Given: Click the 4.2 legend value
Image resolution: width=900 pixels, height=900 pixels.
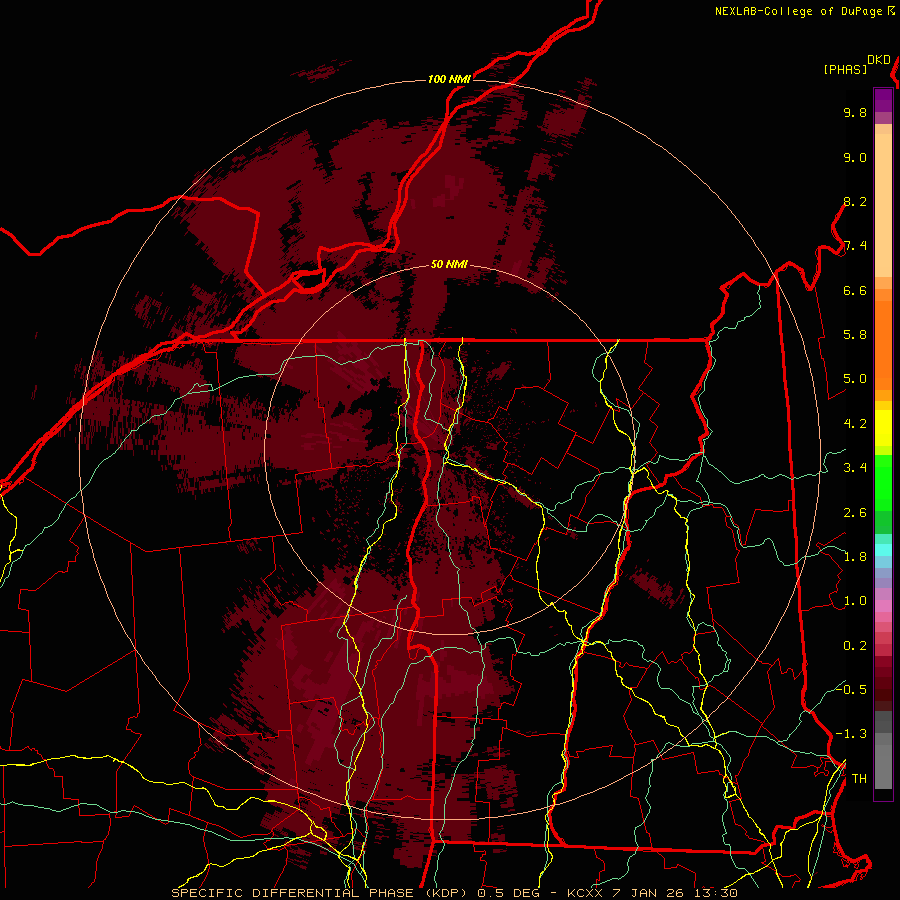Looking at the screenshot, I should coord(855,424).
